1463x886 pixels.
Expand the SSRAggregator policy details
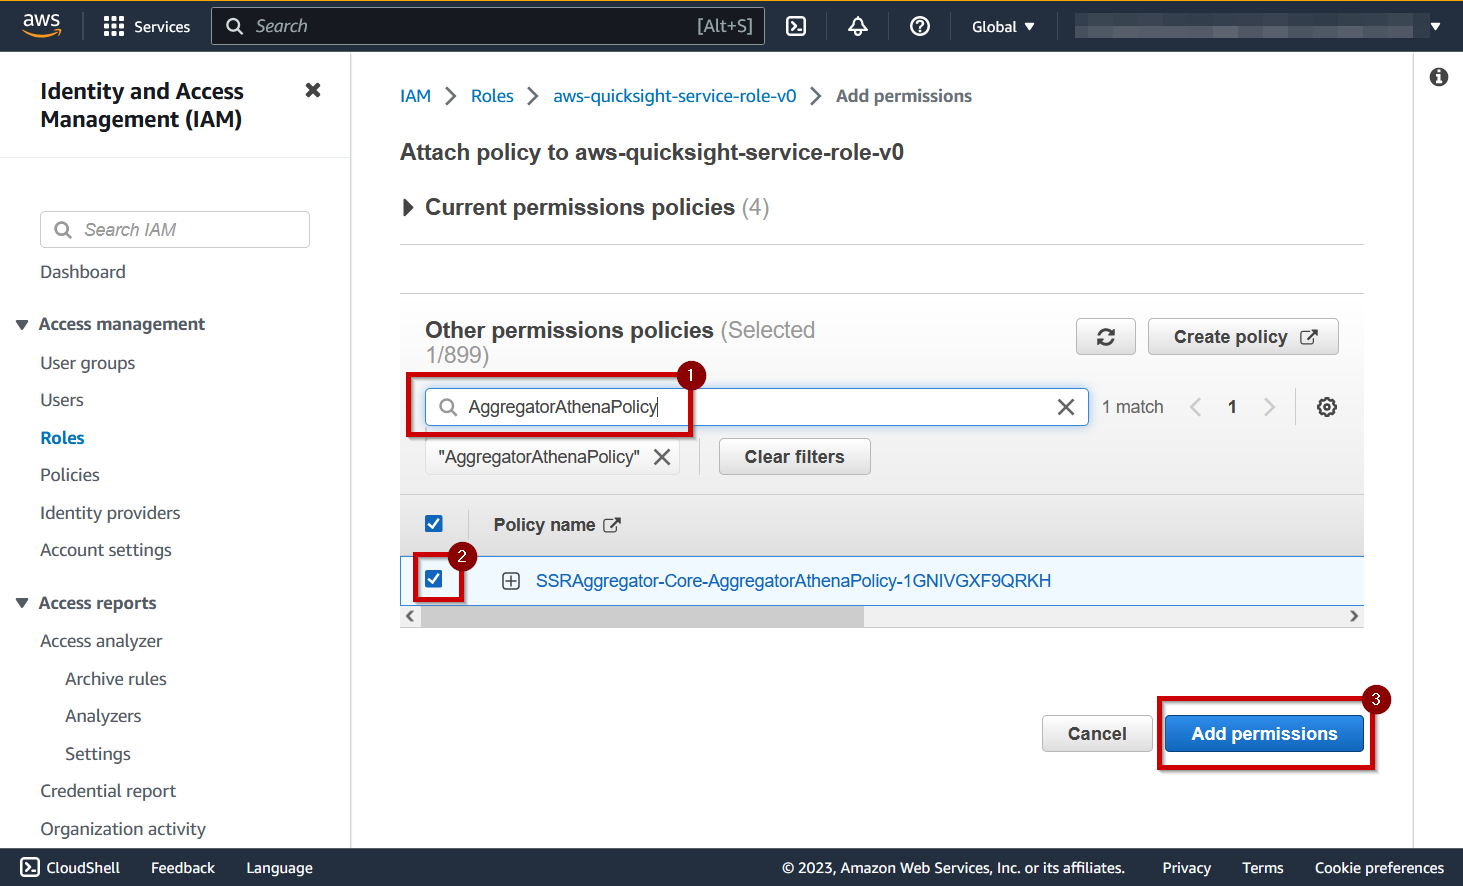(x=511, y=581)
